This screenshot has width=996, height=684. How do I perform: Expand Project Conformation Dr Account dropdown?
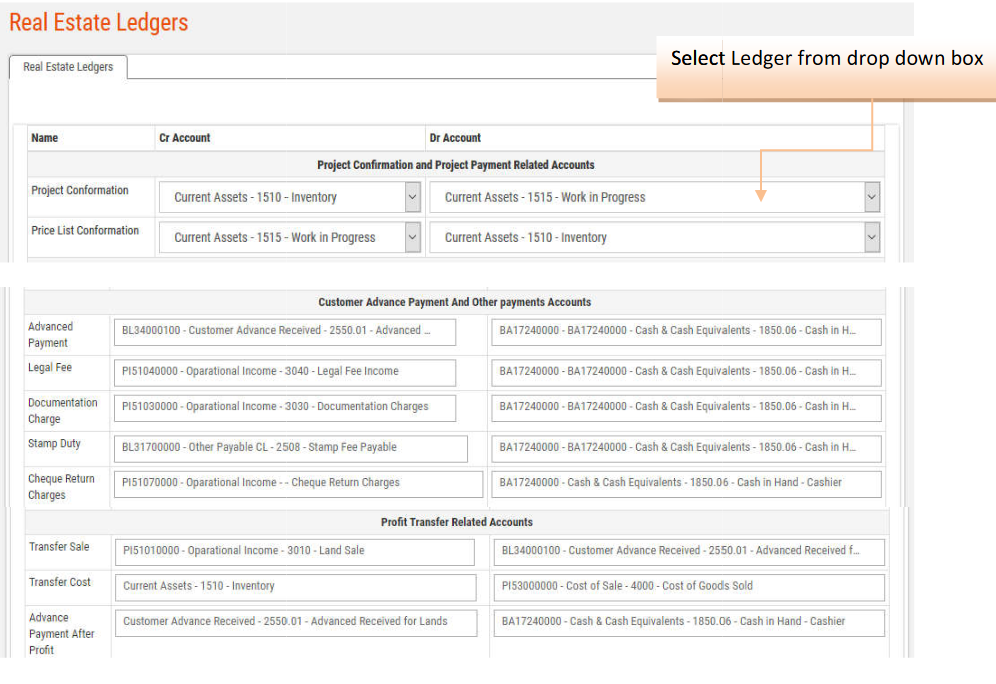click(655, 197)
